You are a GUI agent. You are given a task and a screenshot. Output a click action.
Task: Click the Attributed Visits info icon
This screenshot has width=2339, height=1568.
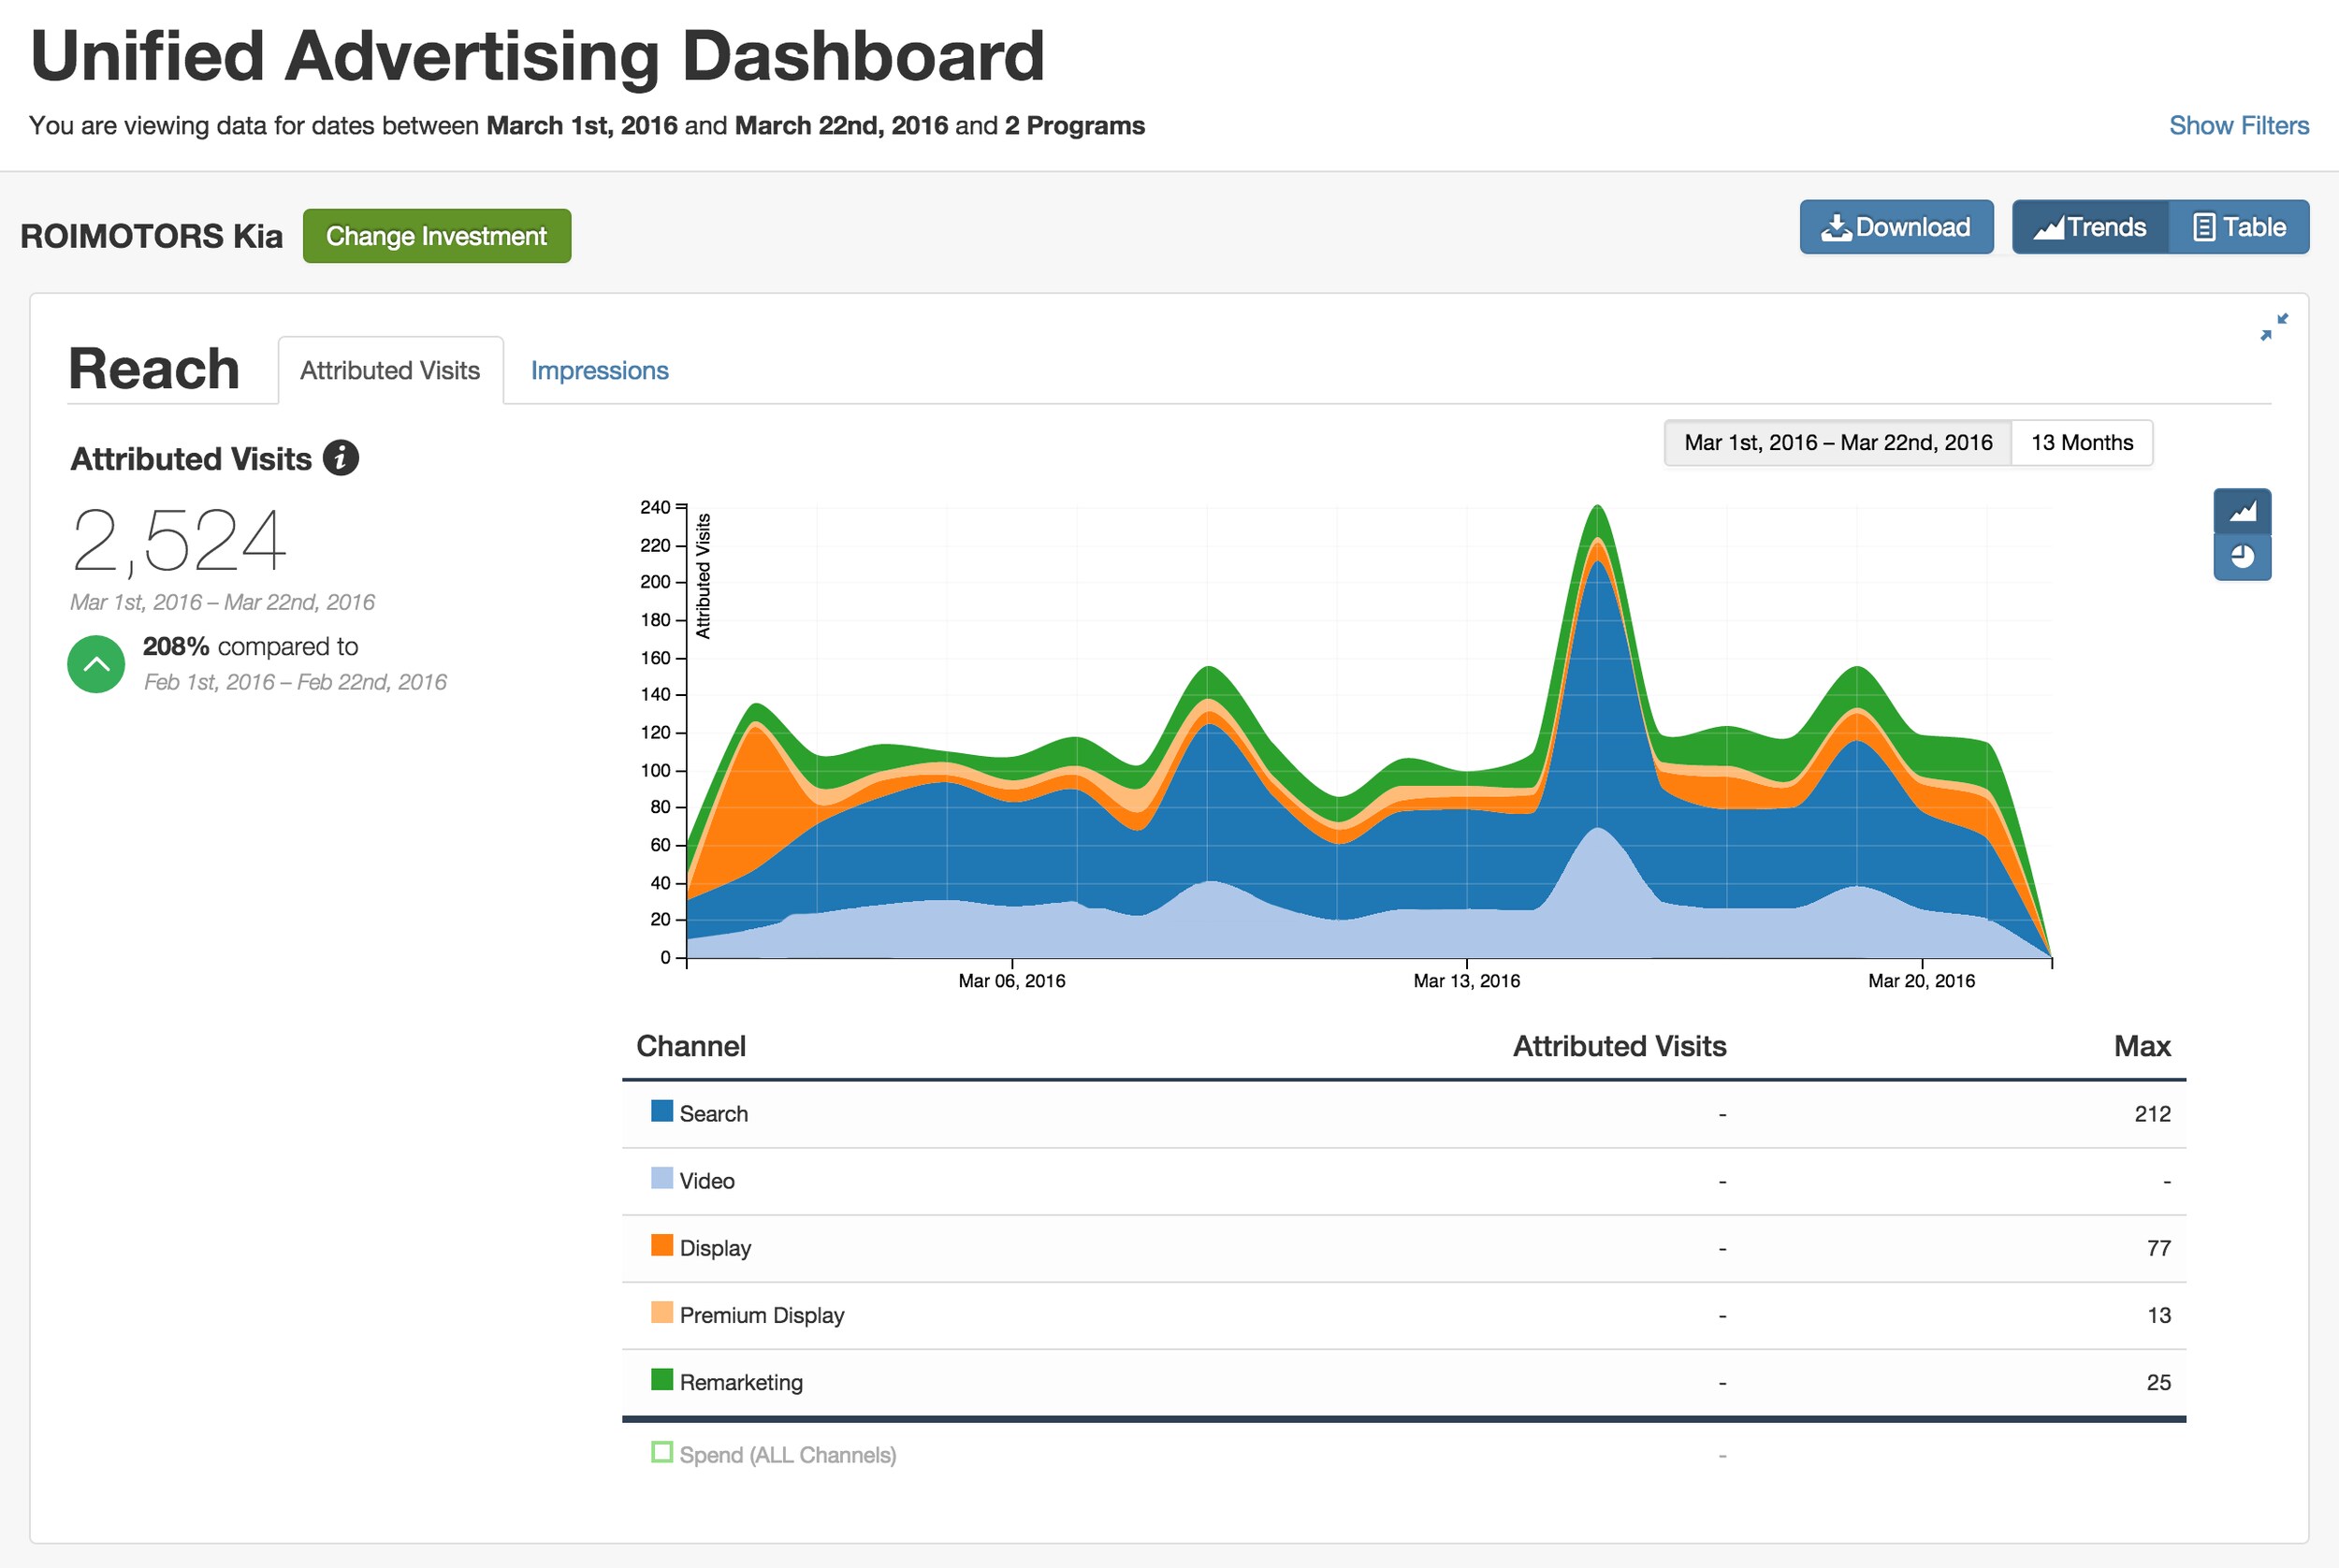tap(340, 458)
